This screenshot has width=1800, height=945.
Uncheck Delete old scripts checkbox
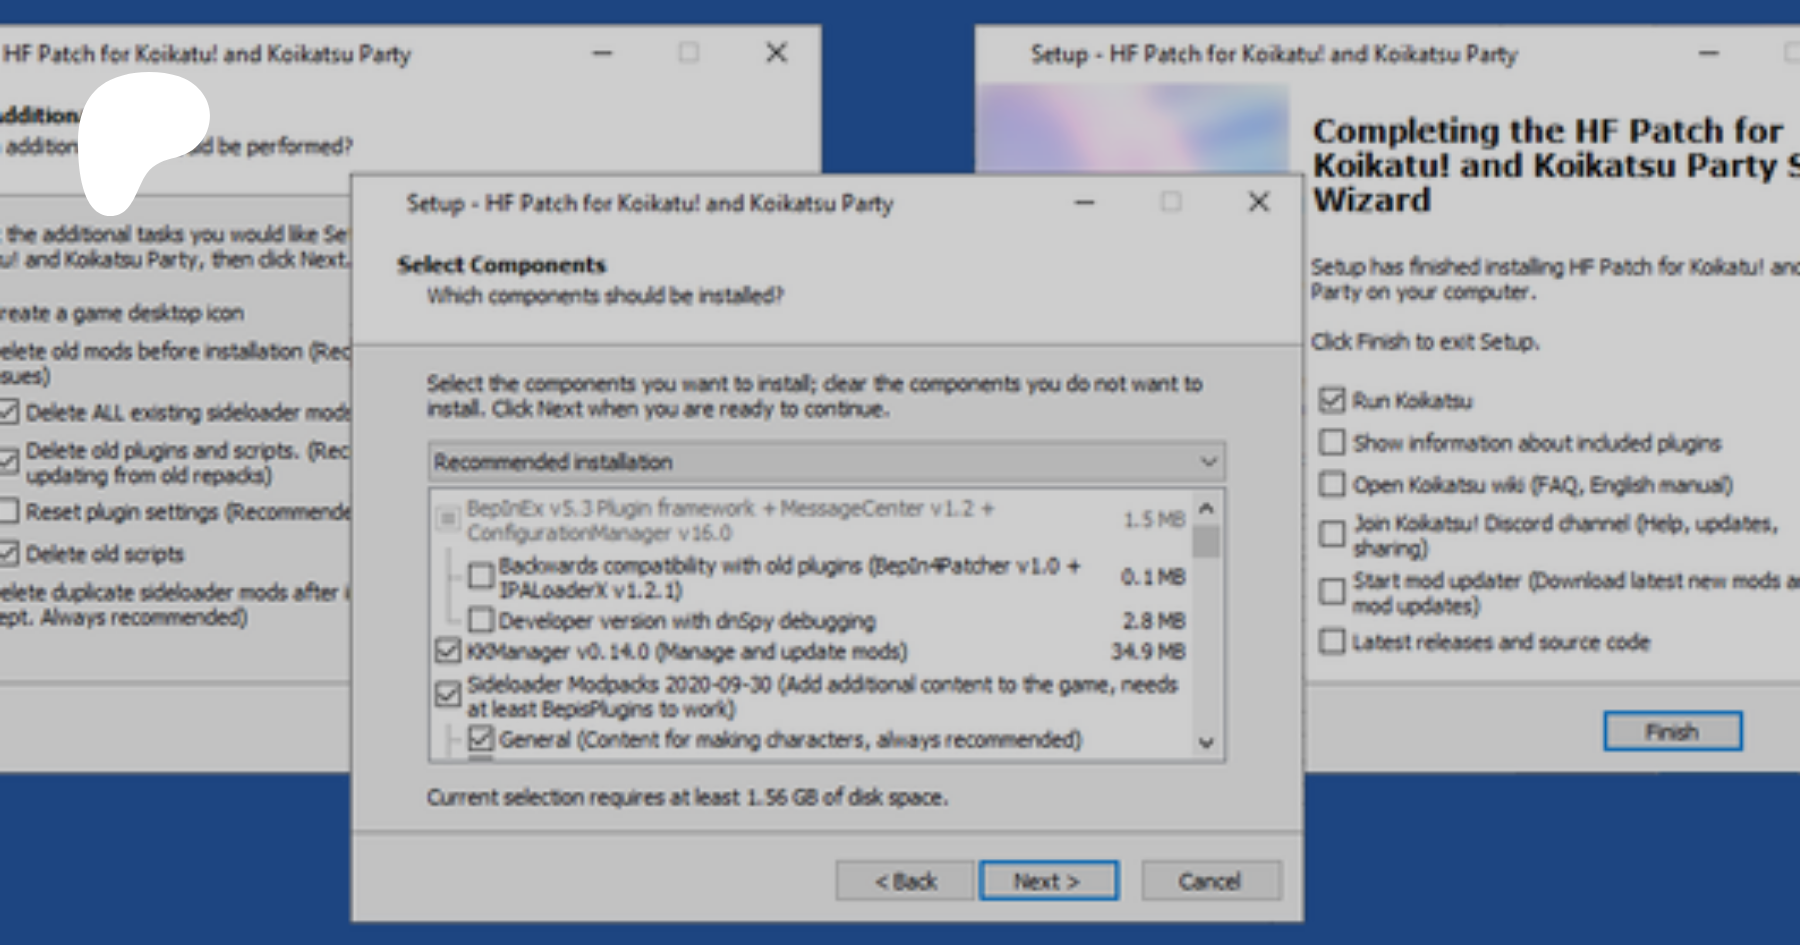pos(8,553)
